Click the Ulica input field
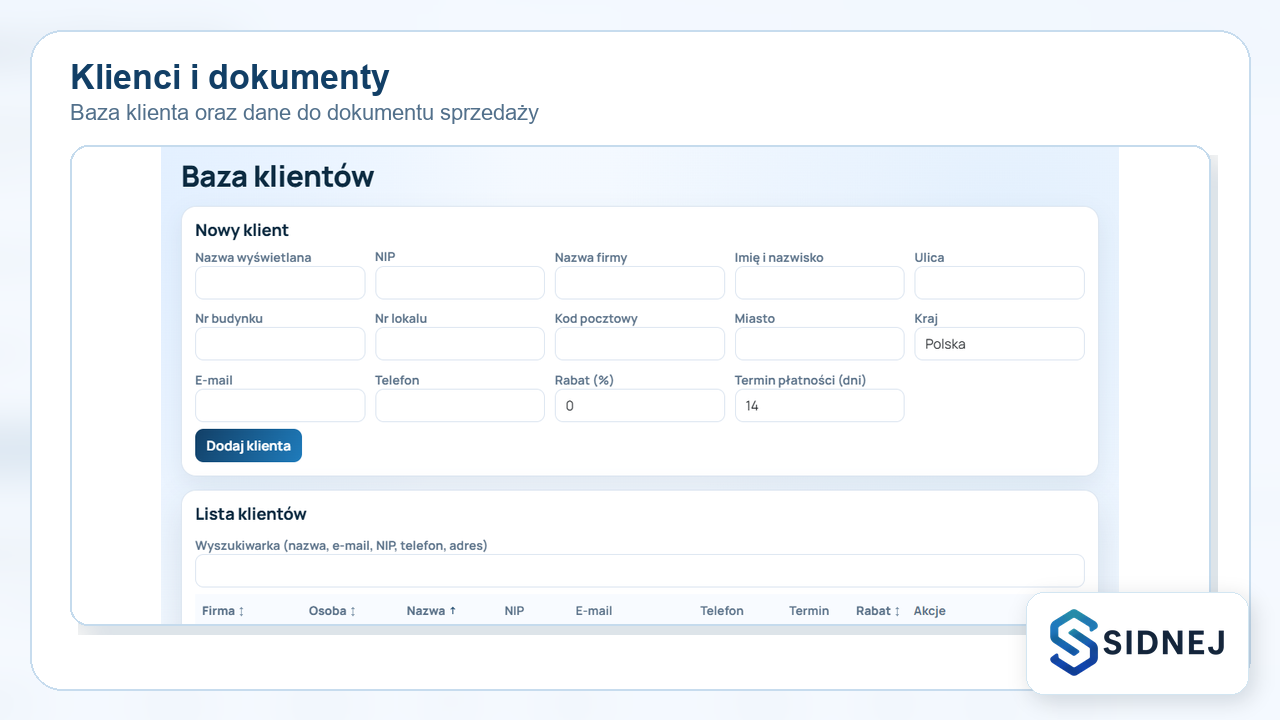Screen dimensions: 1280x720 (1000, 283)
